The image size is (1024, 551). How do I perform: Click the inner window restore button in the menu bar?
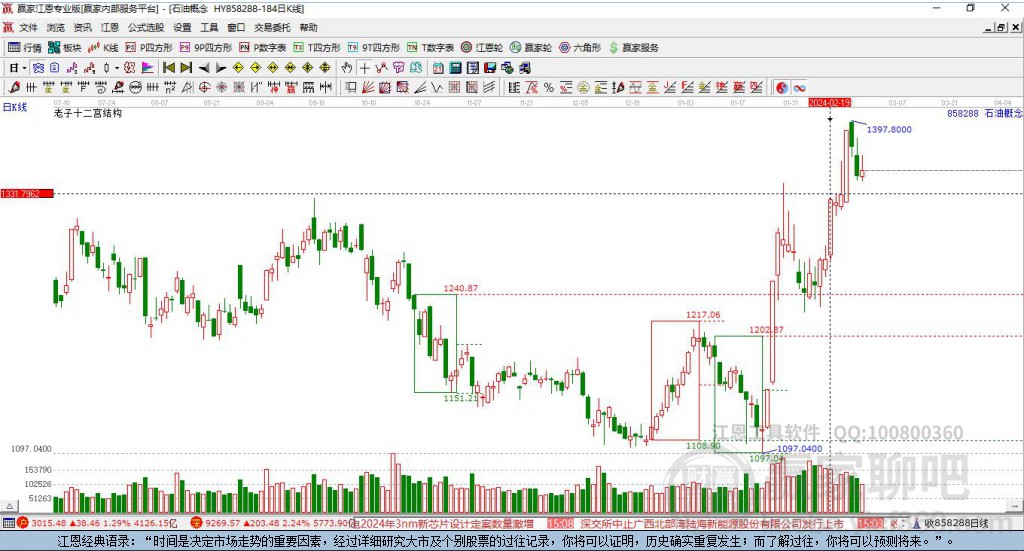1001,27
